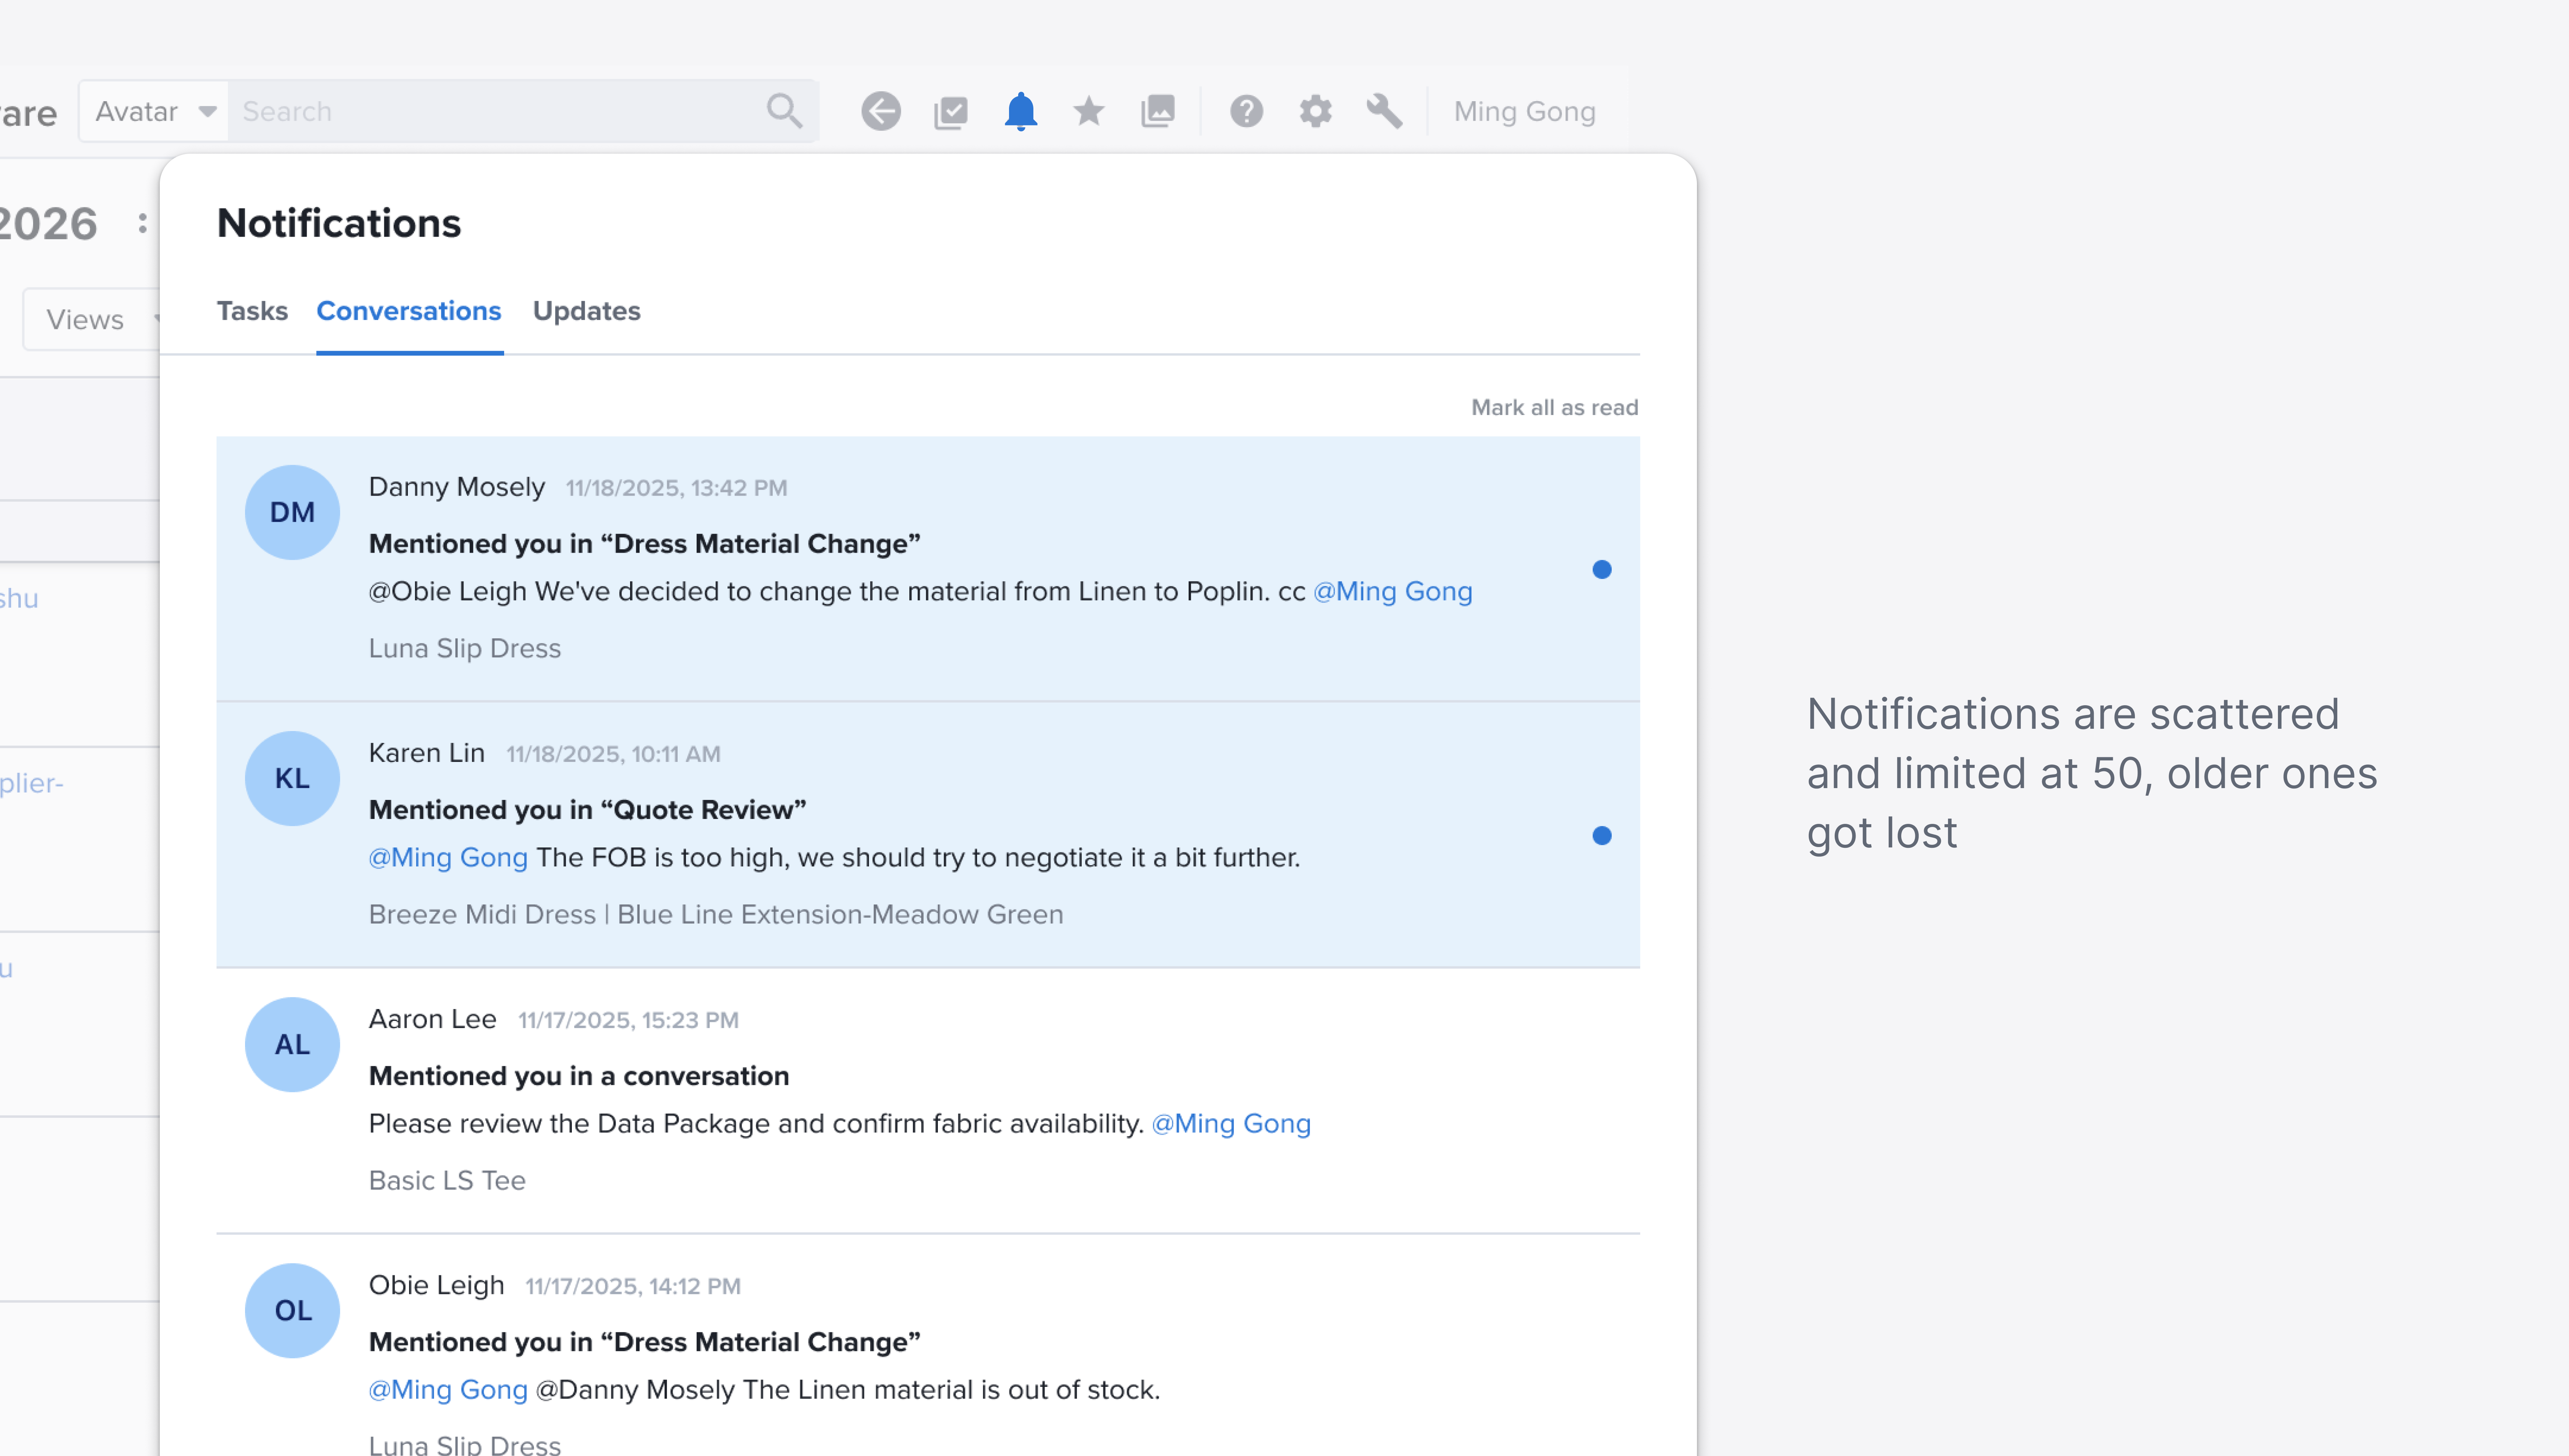Screen dimensions: 2569x1456
Task: Open the tasks checklist icon
Action: (x=950, y=111)
